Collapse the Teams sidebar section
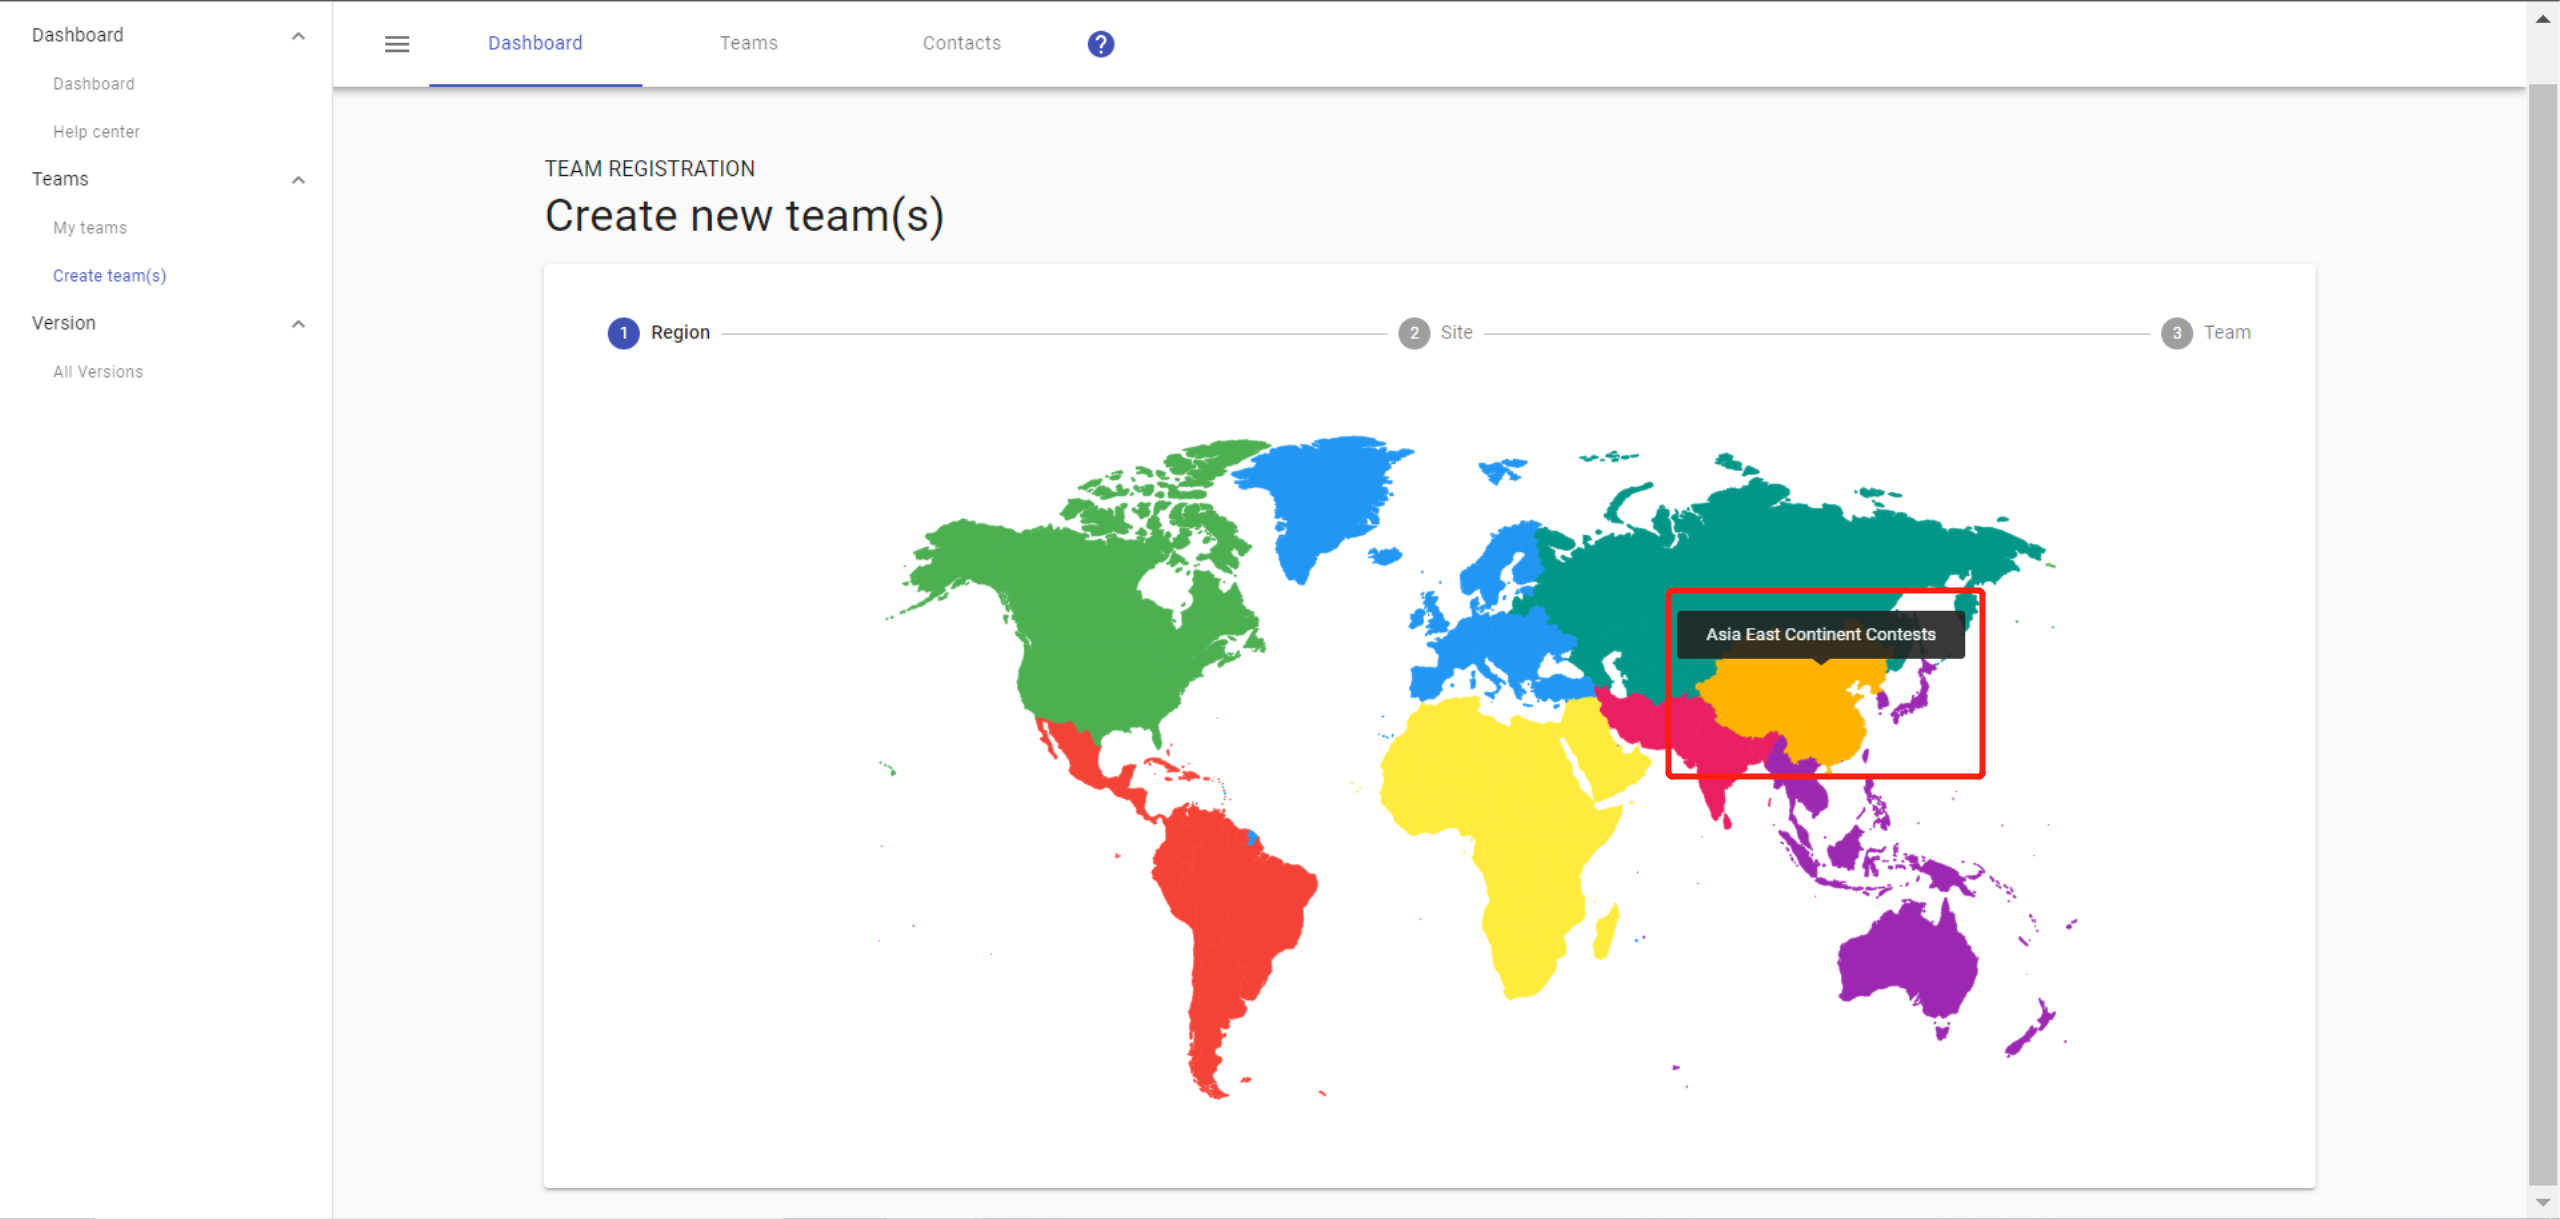The image size is (2560, 1219). point(298,180)
